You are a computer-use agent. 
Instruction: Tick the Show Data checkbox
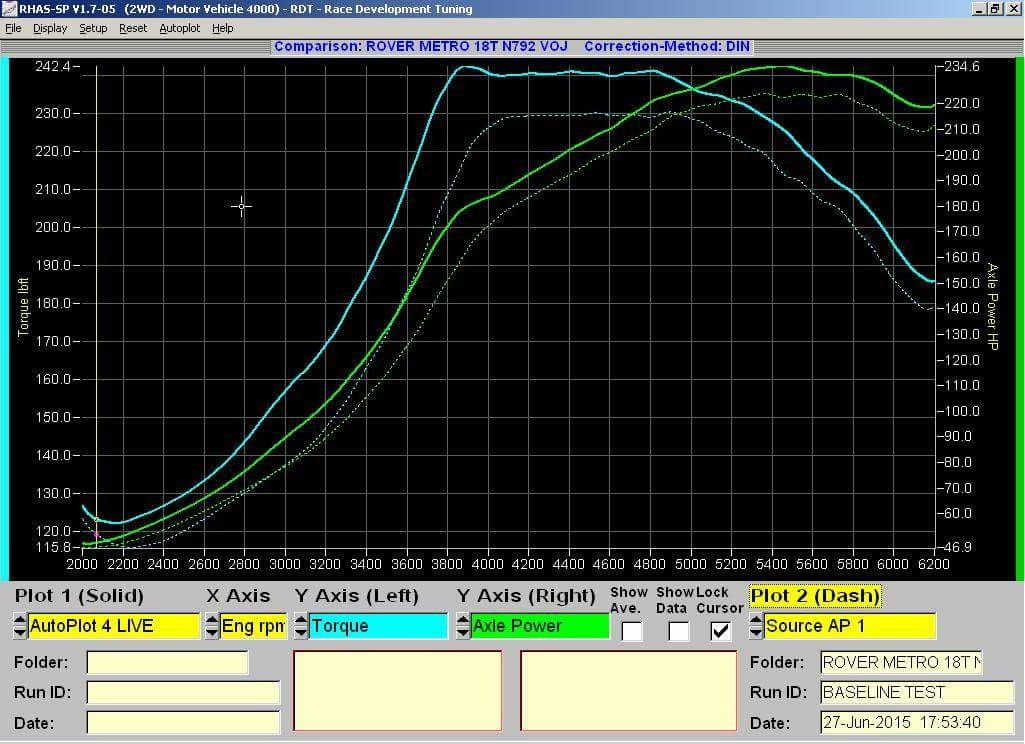(678, 631)
